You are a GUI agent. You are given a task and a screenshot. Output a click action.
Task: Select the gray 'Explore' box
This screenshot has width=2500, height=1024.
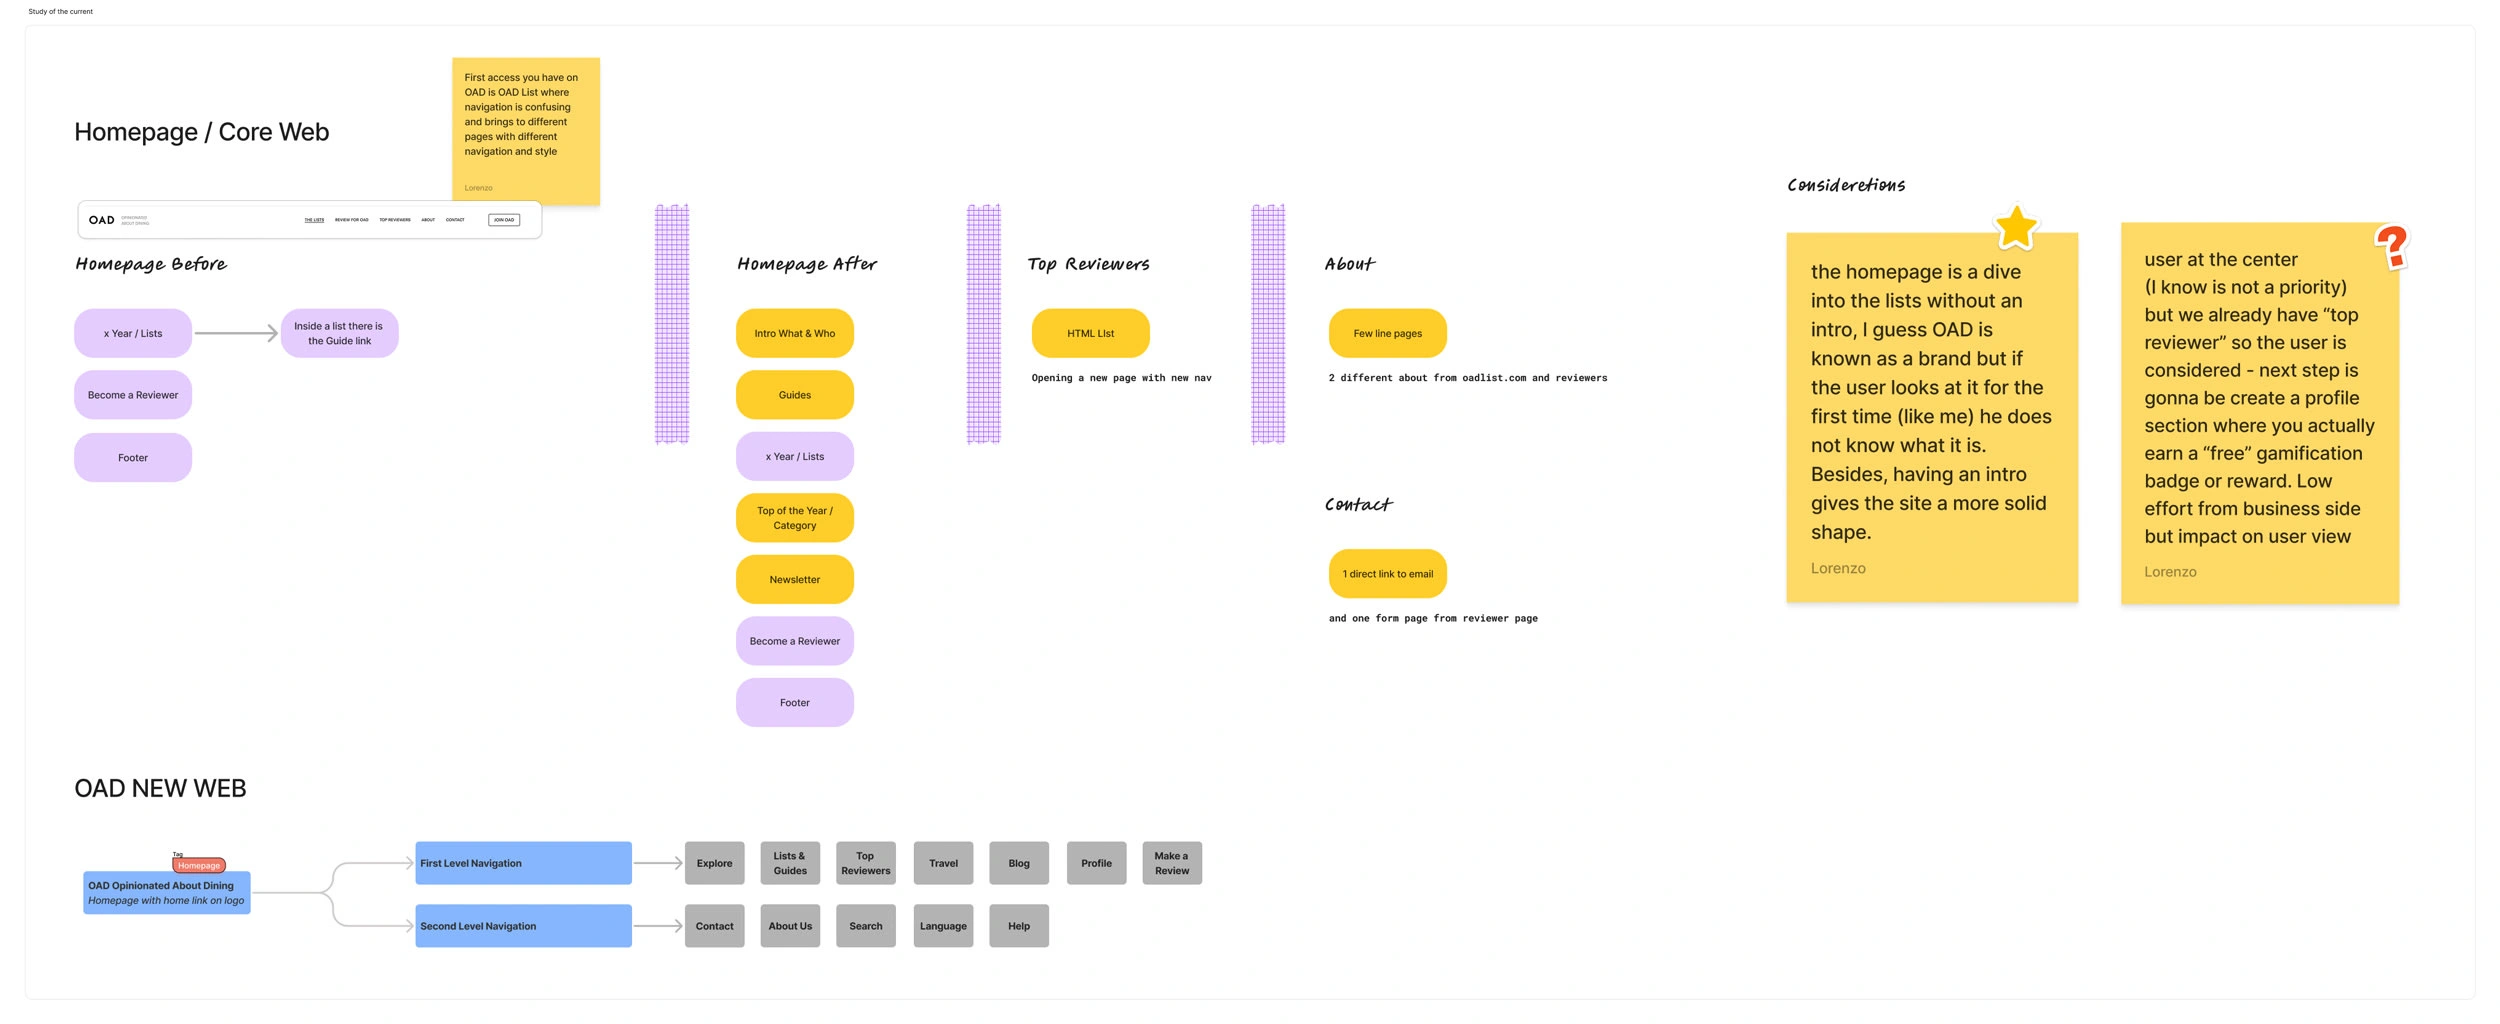coord(715,863)
